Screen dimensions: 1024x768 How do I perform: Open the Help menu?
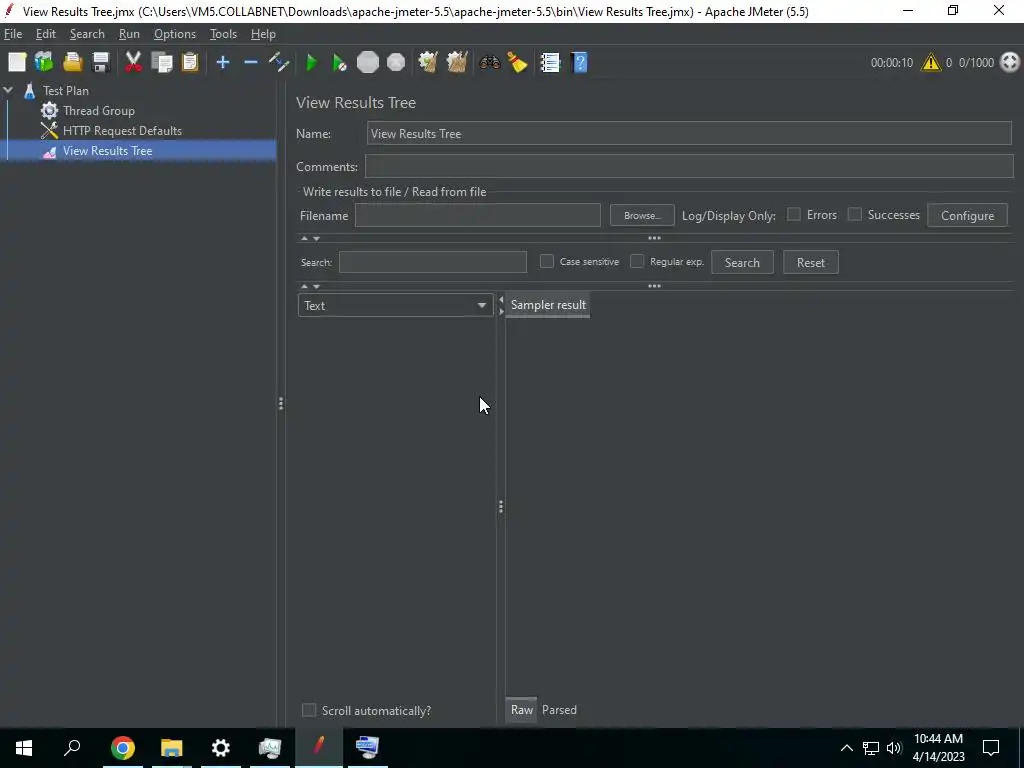coord(263,34)
